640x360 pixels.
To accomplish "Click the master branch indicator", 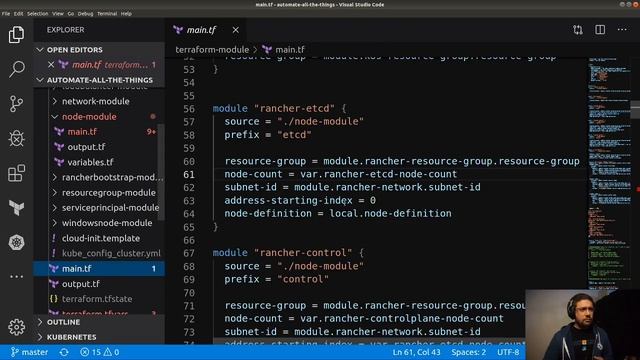I will click(29, 352).
